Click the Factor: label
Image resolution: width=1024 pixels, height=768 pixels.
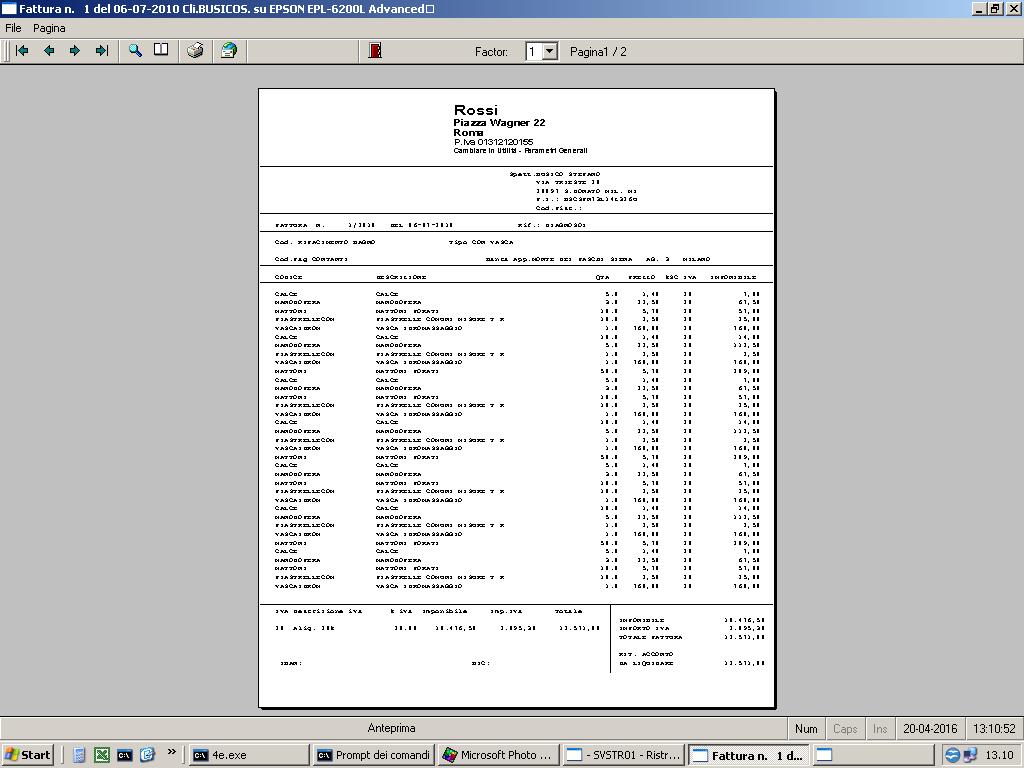click(x=491, y=52)
